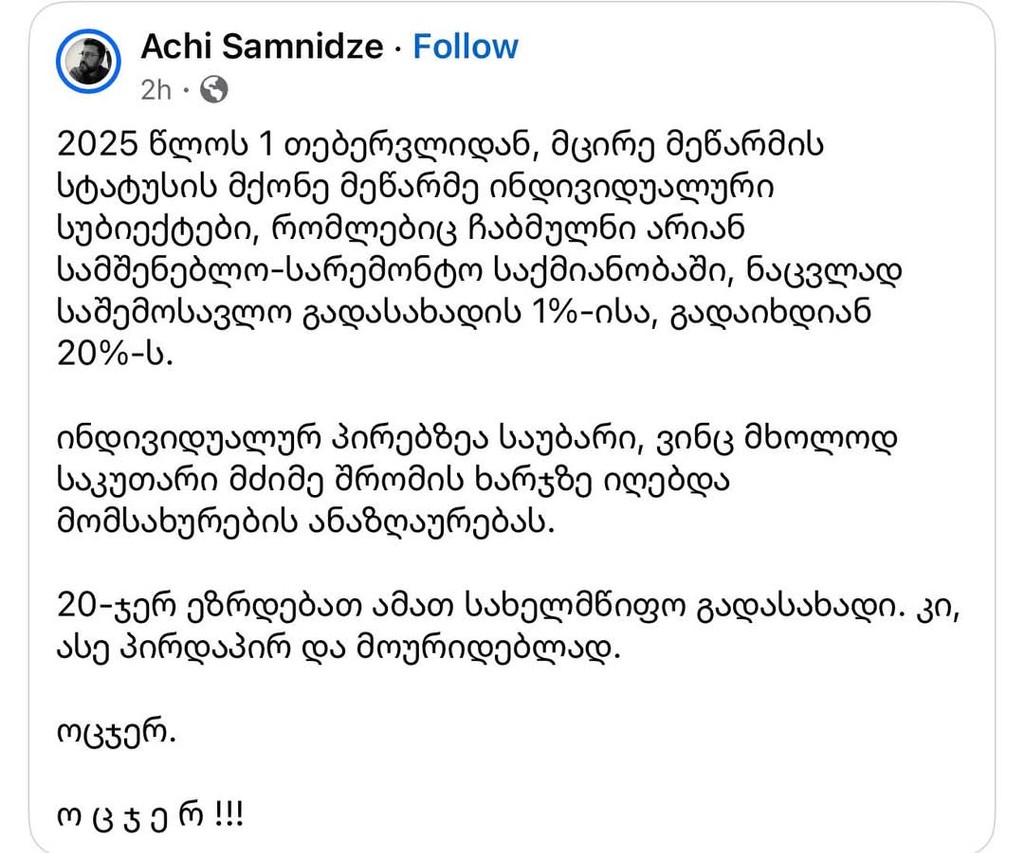Click the public audience globe icon

click(214, 91)
